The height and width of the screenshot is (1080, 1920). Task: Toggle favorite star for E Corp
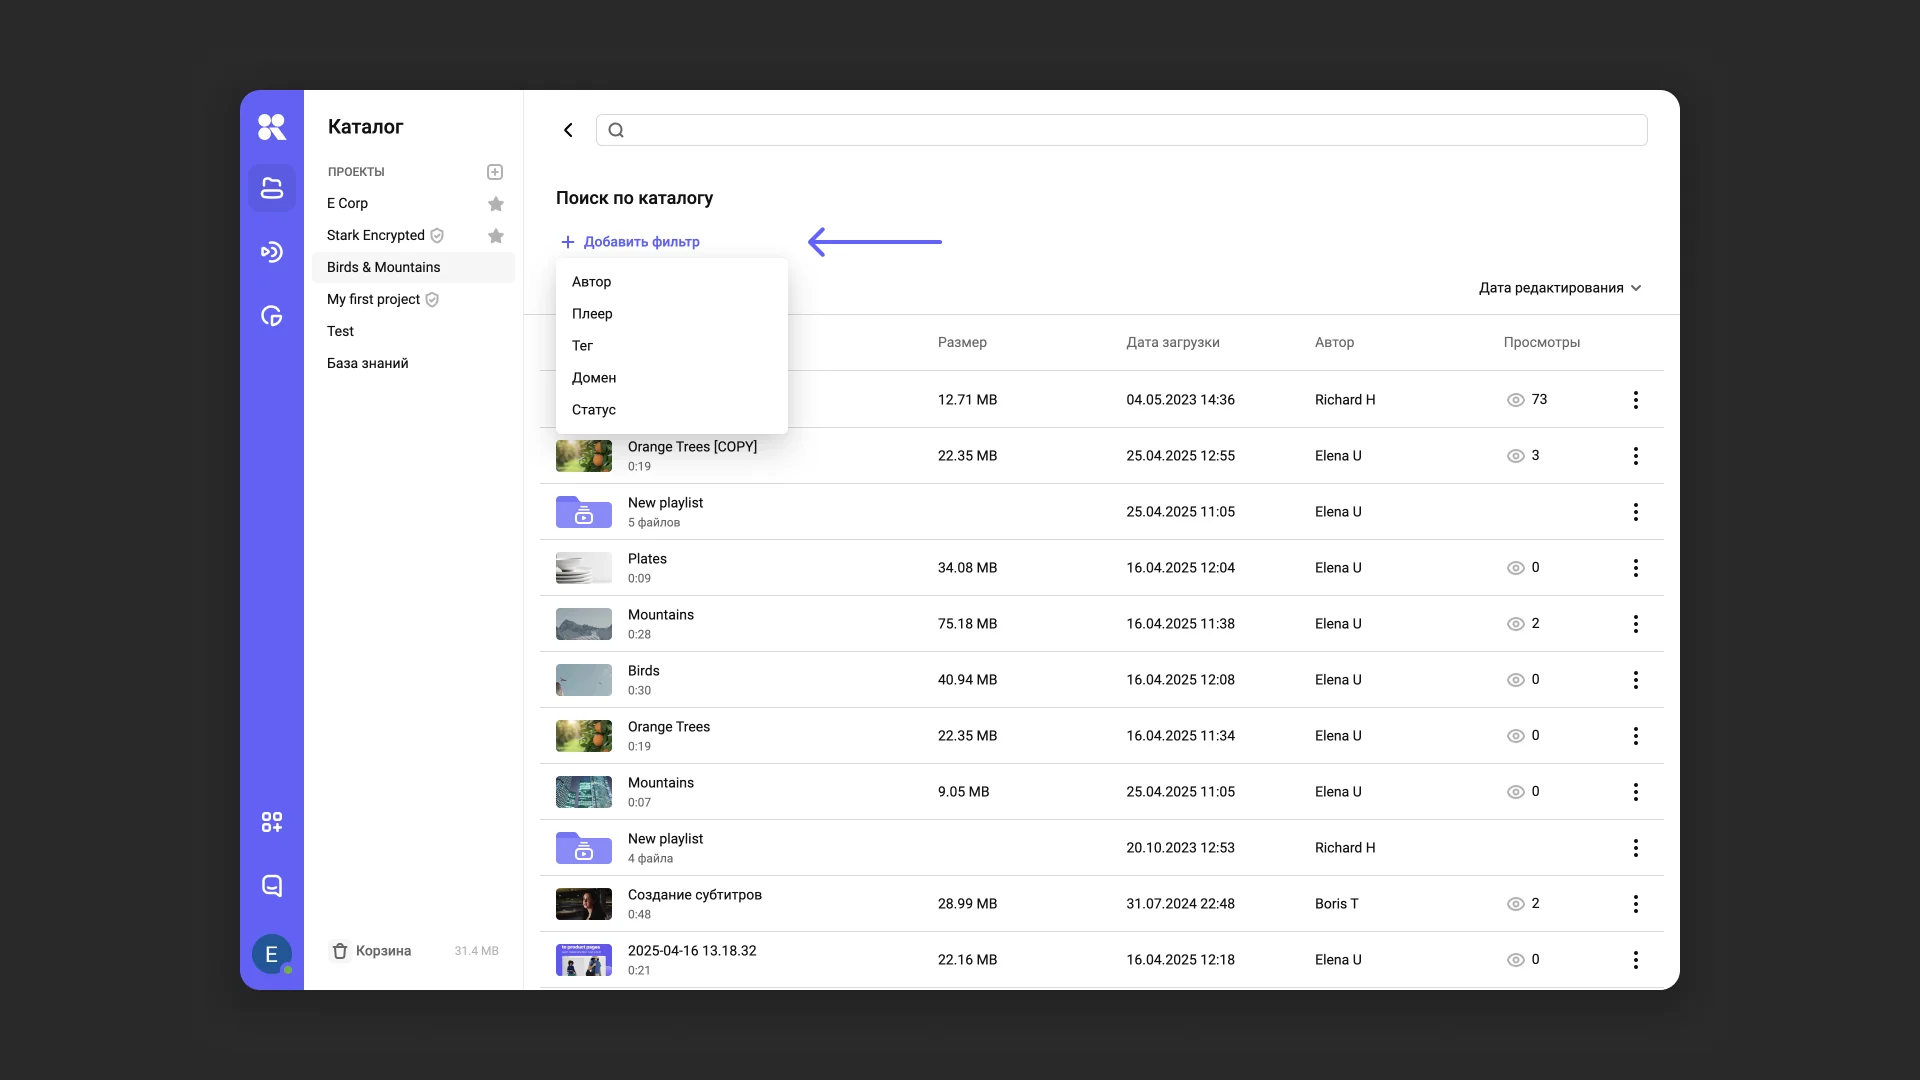coord(496,204)
